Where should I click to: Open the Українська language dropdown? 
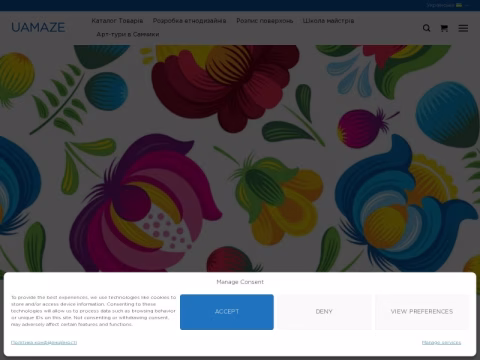coord(448,5)
